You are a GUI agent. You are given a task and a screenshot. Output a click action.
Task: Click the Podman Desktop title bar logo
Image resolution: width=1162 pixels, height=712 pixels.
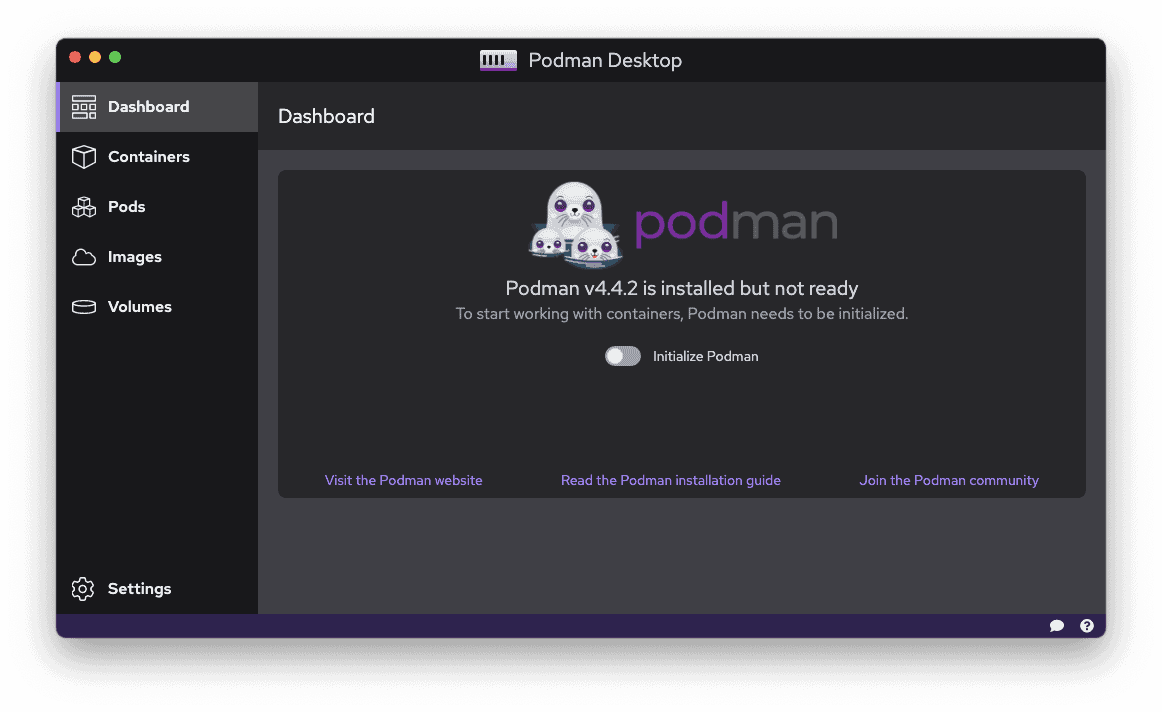tap(498, 60)
